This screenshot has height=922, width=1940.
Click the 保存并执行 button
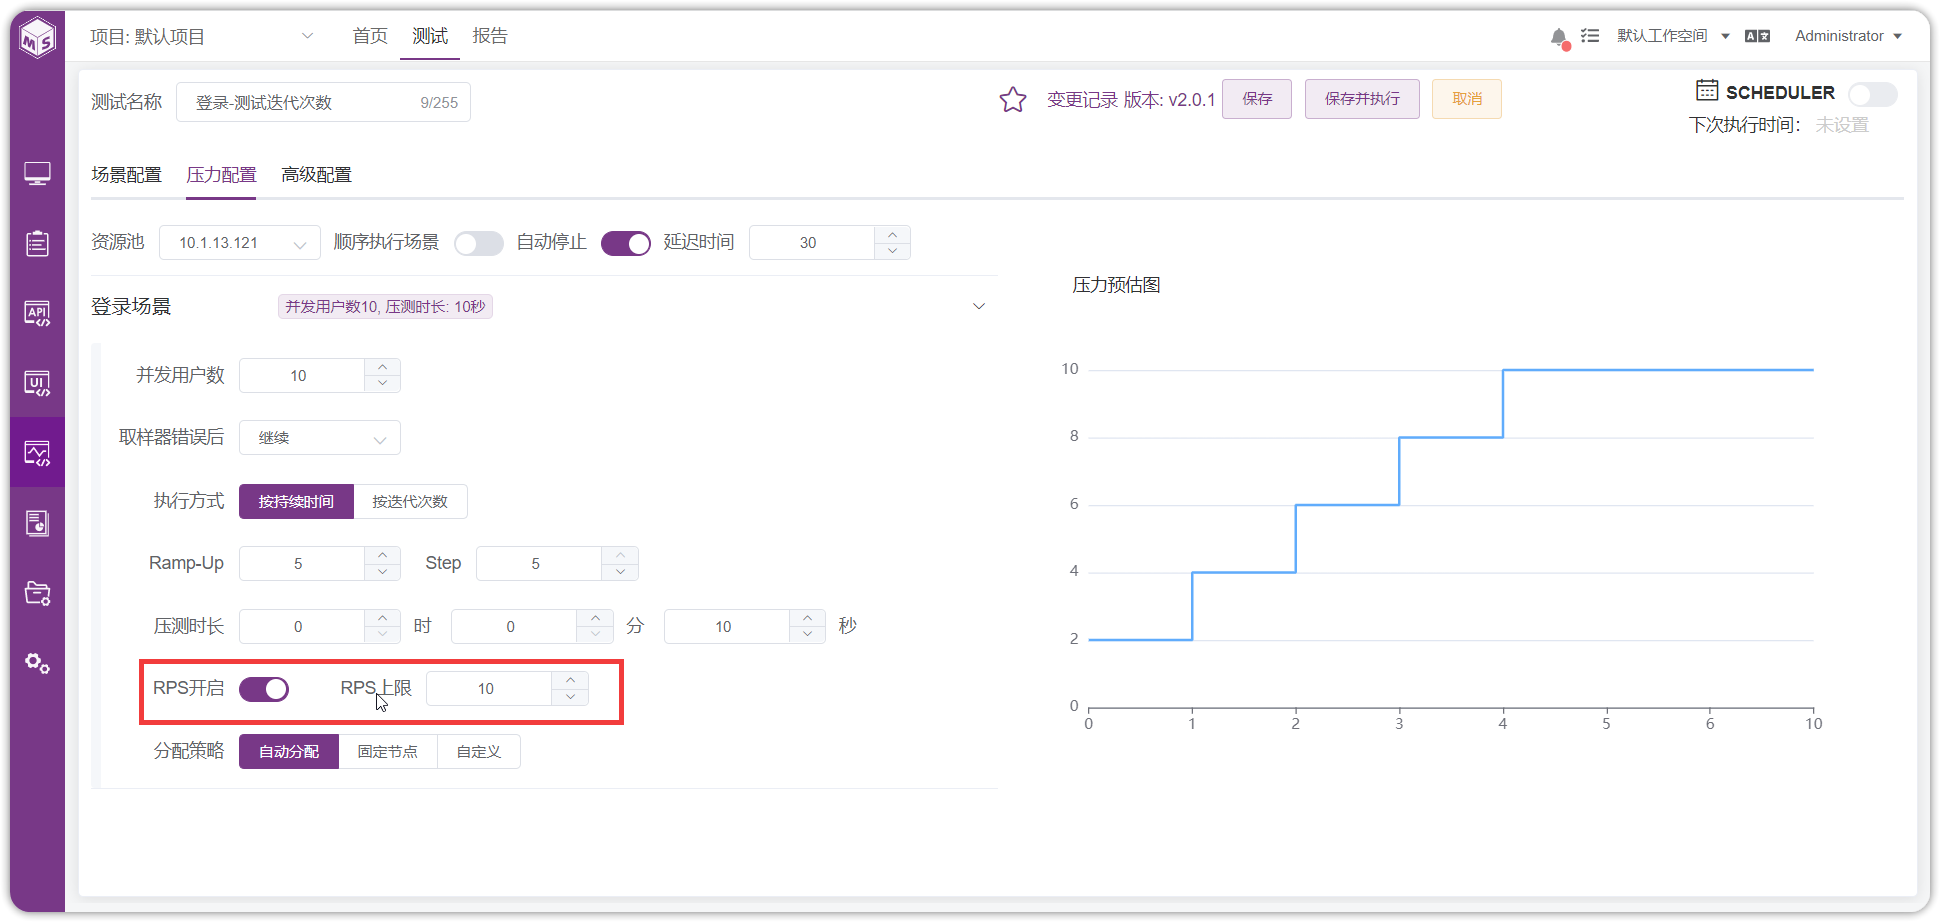(x=1362, y=99)
